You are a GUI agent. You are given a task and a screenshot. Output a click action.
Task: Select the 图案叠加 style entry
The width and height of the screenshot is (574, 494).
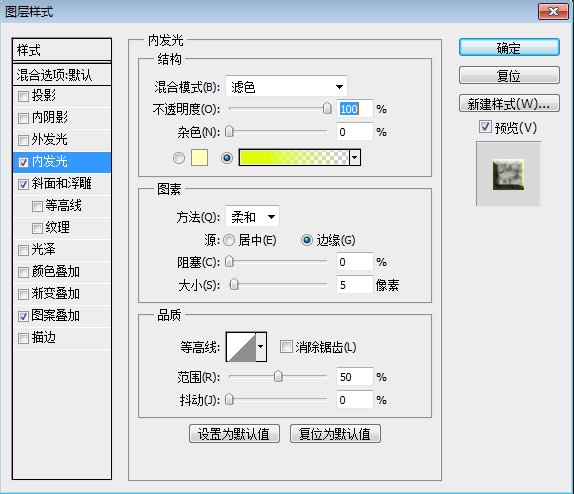tap(62, 316)
